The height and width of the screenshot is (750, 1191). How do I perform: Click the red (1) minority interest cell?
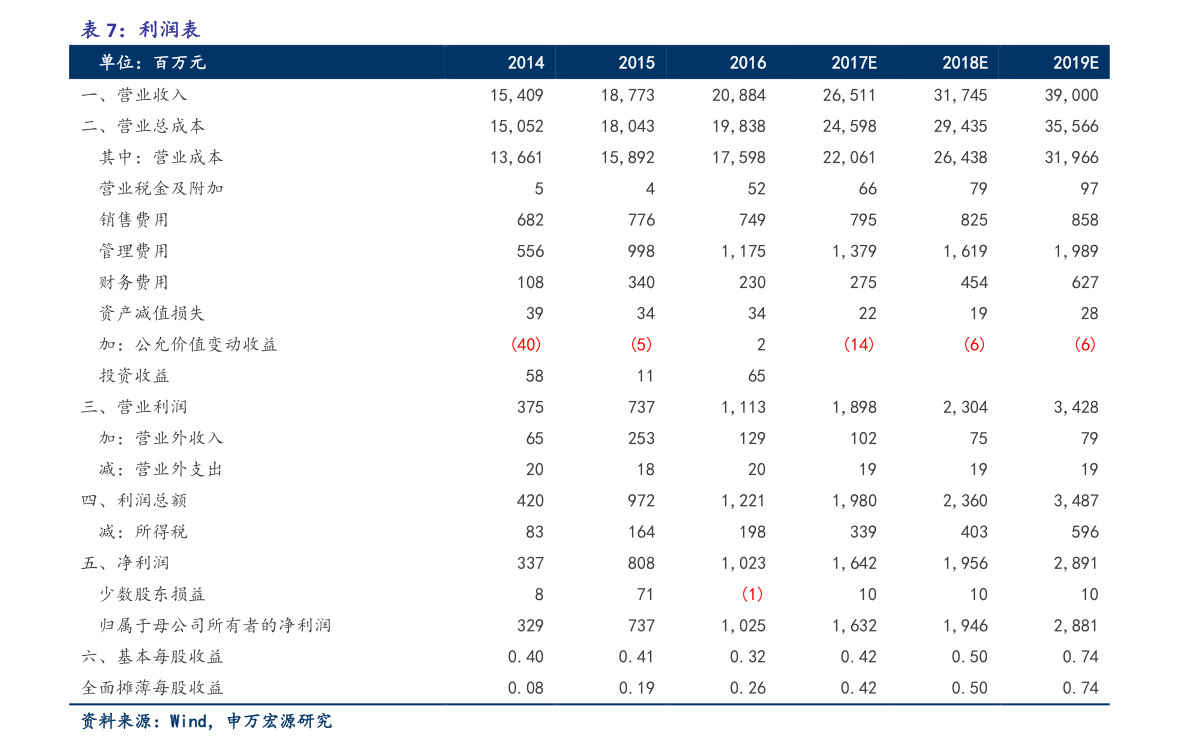(752, 594)
